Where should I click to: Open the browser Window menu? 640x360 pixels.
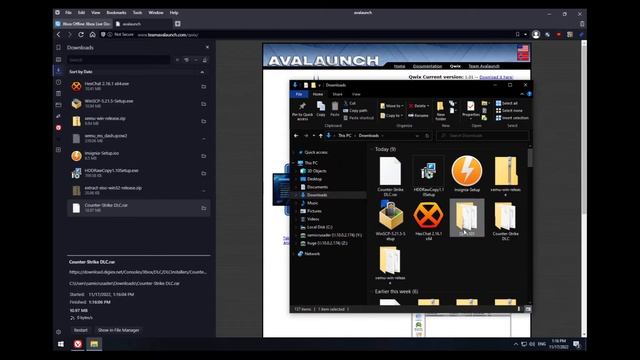click(156, 13)
